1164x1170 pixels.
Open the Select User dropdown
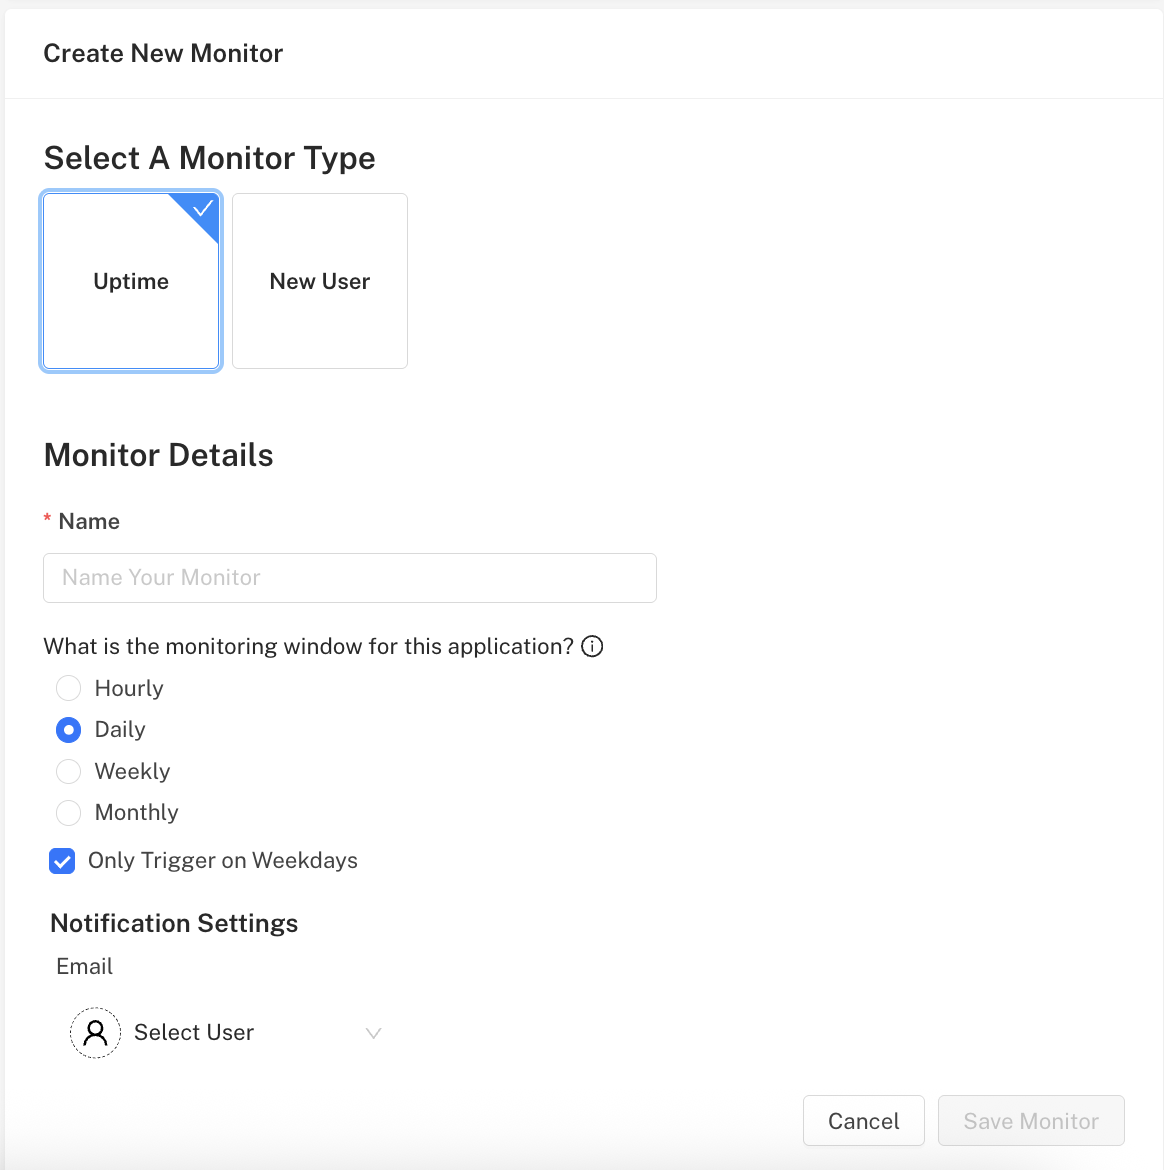click(x=227, y=1033)
